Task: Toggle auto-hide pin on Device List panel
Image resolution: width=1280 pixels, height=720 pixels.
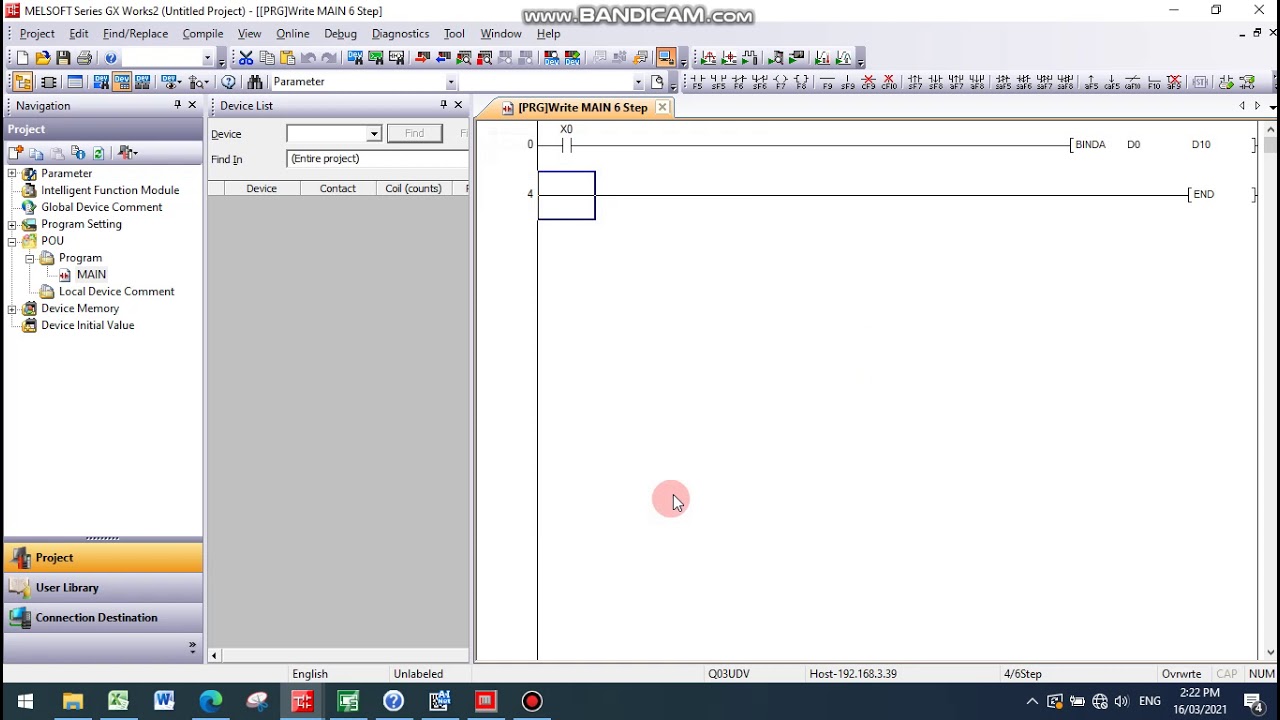Action: tap(444, 105)
